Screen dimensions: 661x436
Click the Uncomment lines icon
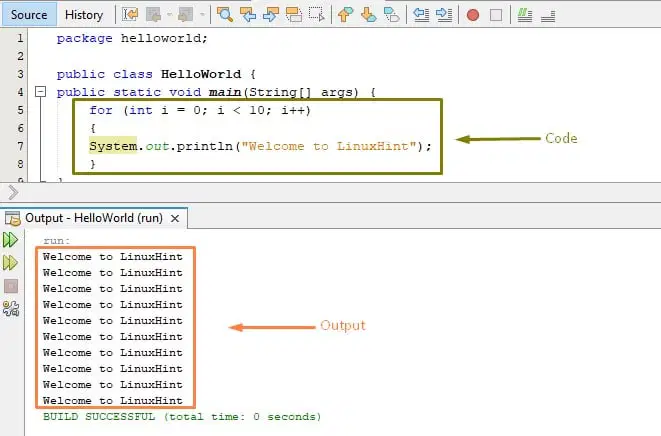pos(548,16)
